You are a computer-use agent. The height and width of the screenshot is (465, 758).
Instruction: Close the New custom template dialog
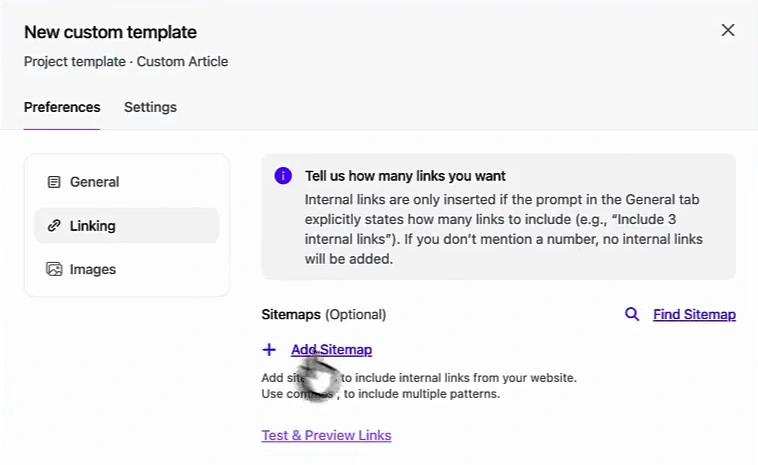tap(728, 30)
